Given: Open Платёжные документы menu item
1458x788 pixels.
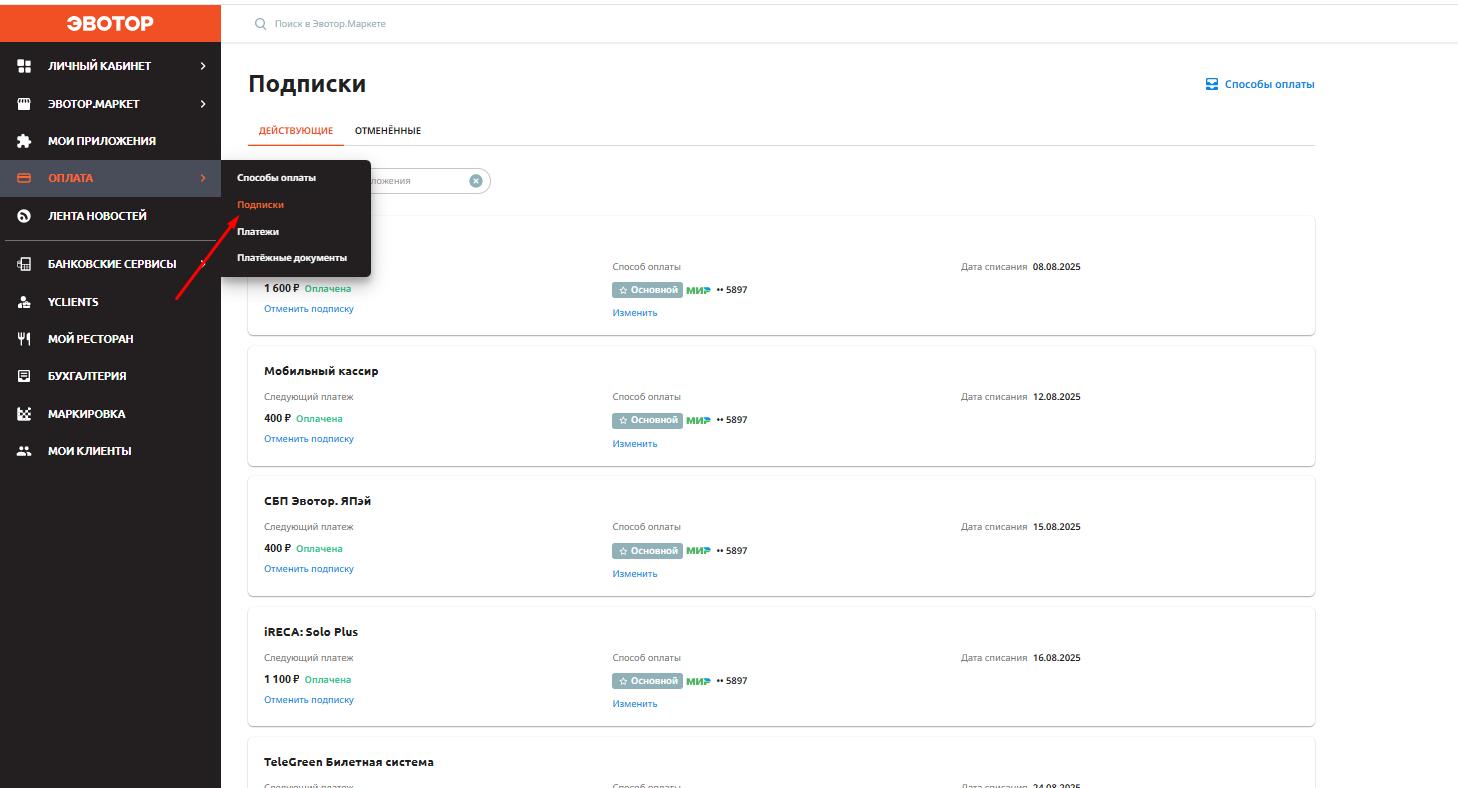Looking at the screenshot, I should [292, 258].
